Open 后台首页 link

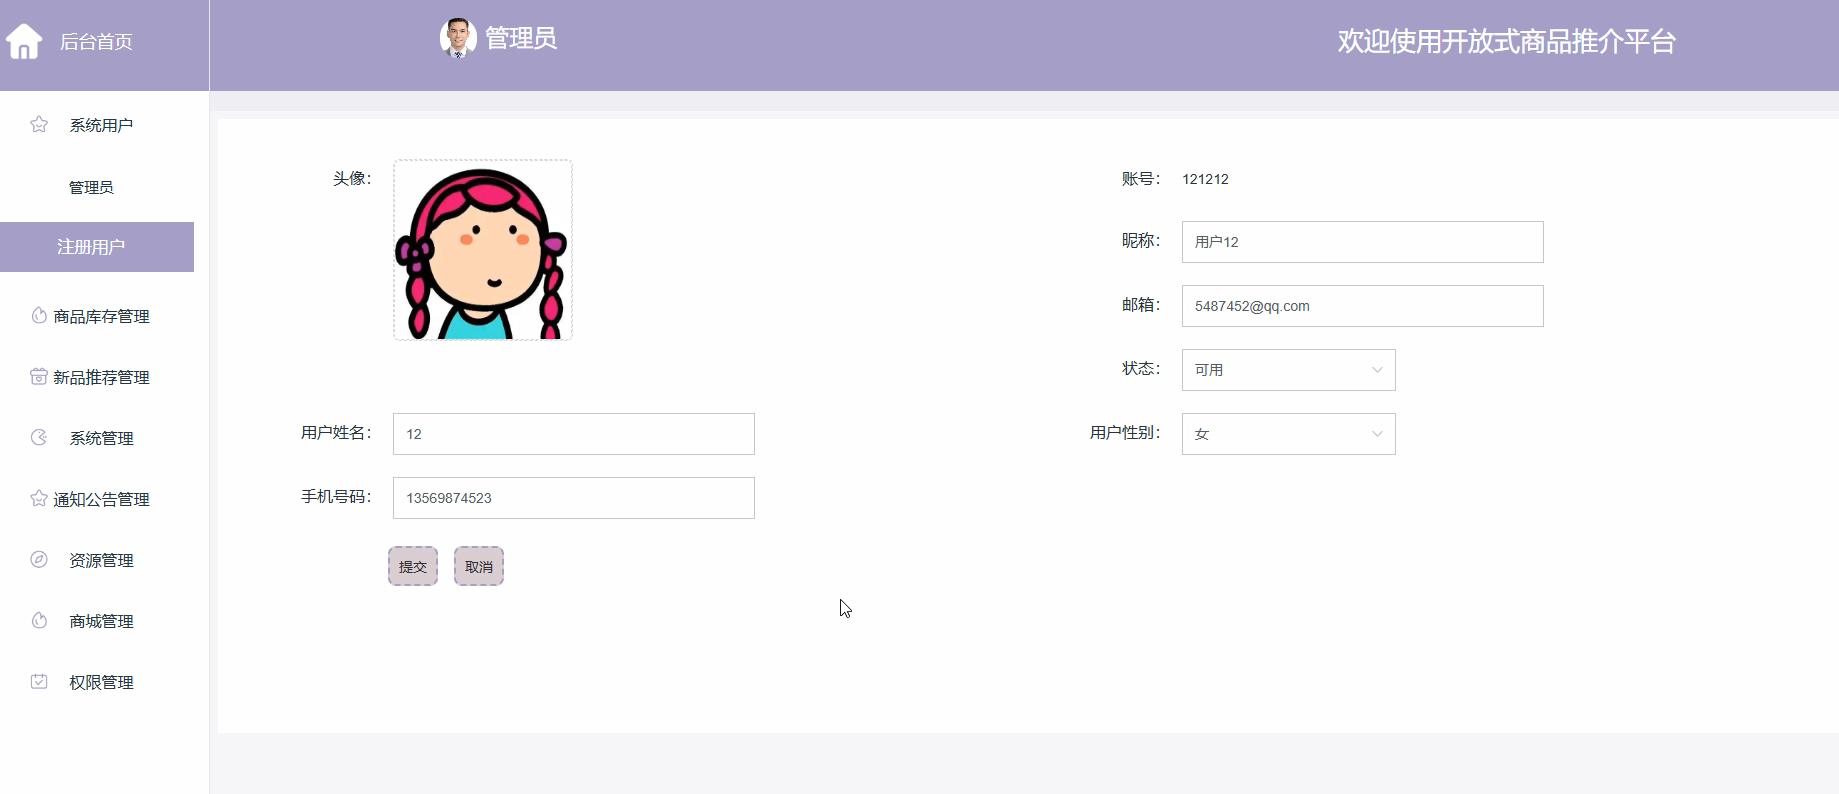[96, 42]
